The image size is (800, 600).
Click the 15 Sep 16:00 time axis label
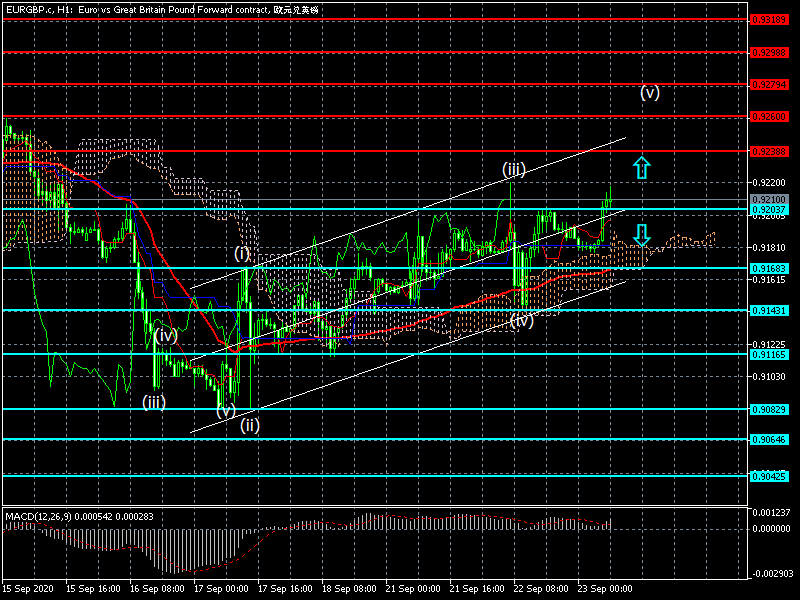pyautogui.click(x=93, y=588)
